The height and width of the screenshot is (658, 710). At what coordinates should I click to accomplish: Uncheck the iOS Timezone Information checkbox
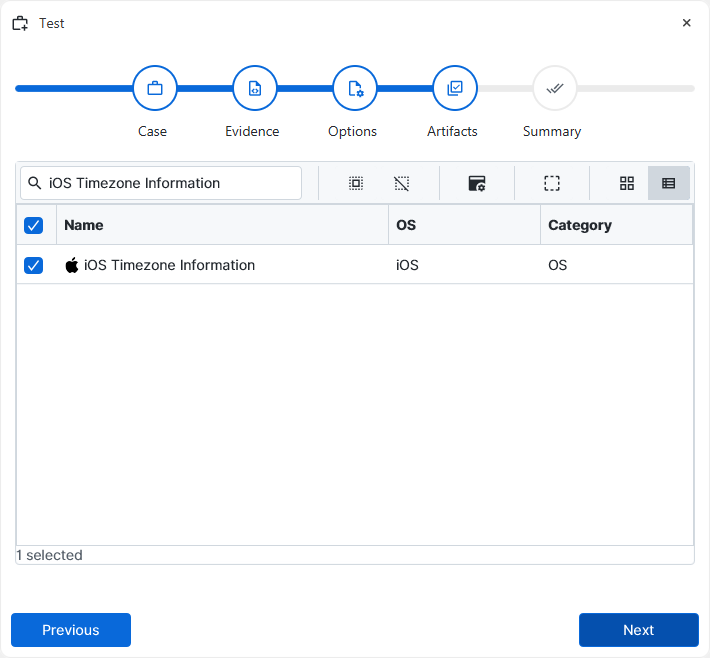tap(34, 265)
